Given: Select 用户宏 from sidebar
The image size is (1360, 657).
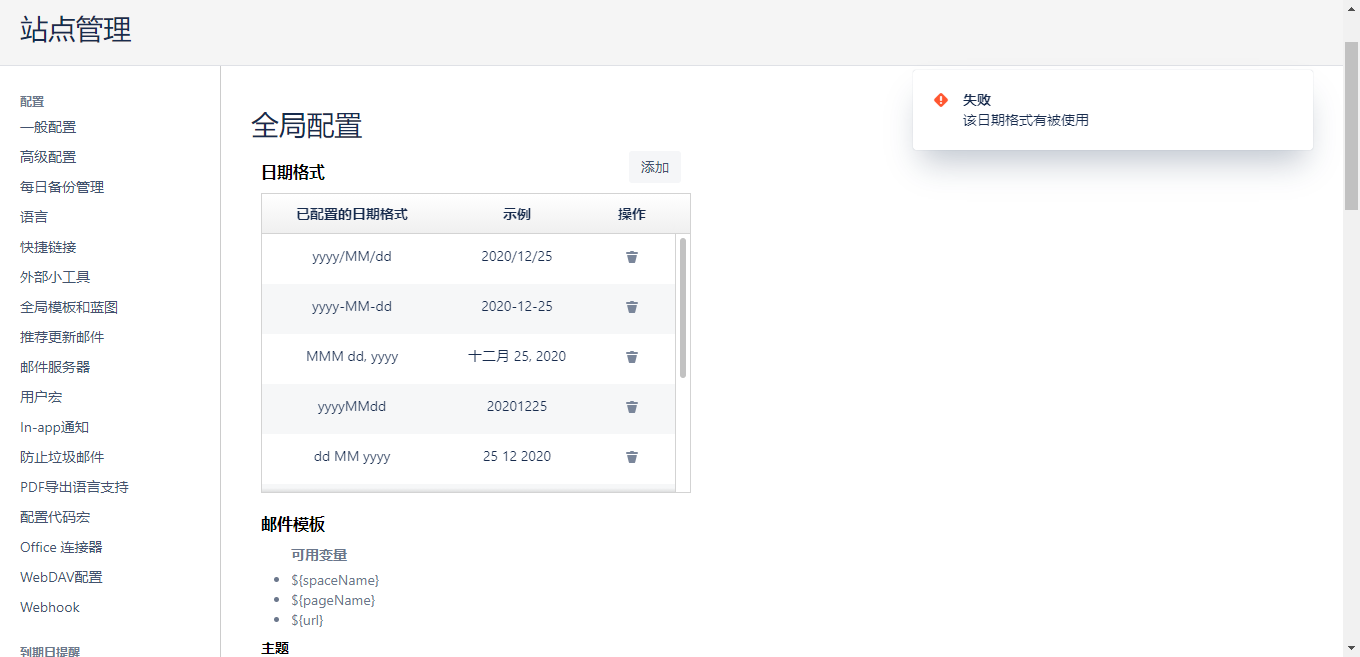Looking at the screenshot, I should (41, 397).
